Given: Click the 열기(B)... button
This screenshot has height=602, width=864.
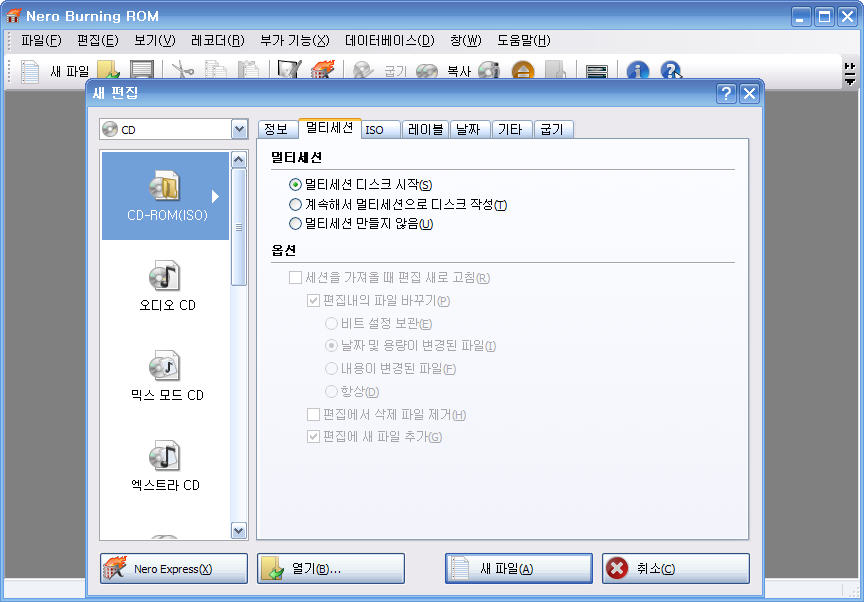Looking at the screenshot, I should point(331,568).
